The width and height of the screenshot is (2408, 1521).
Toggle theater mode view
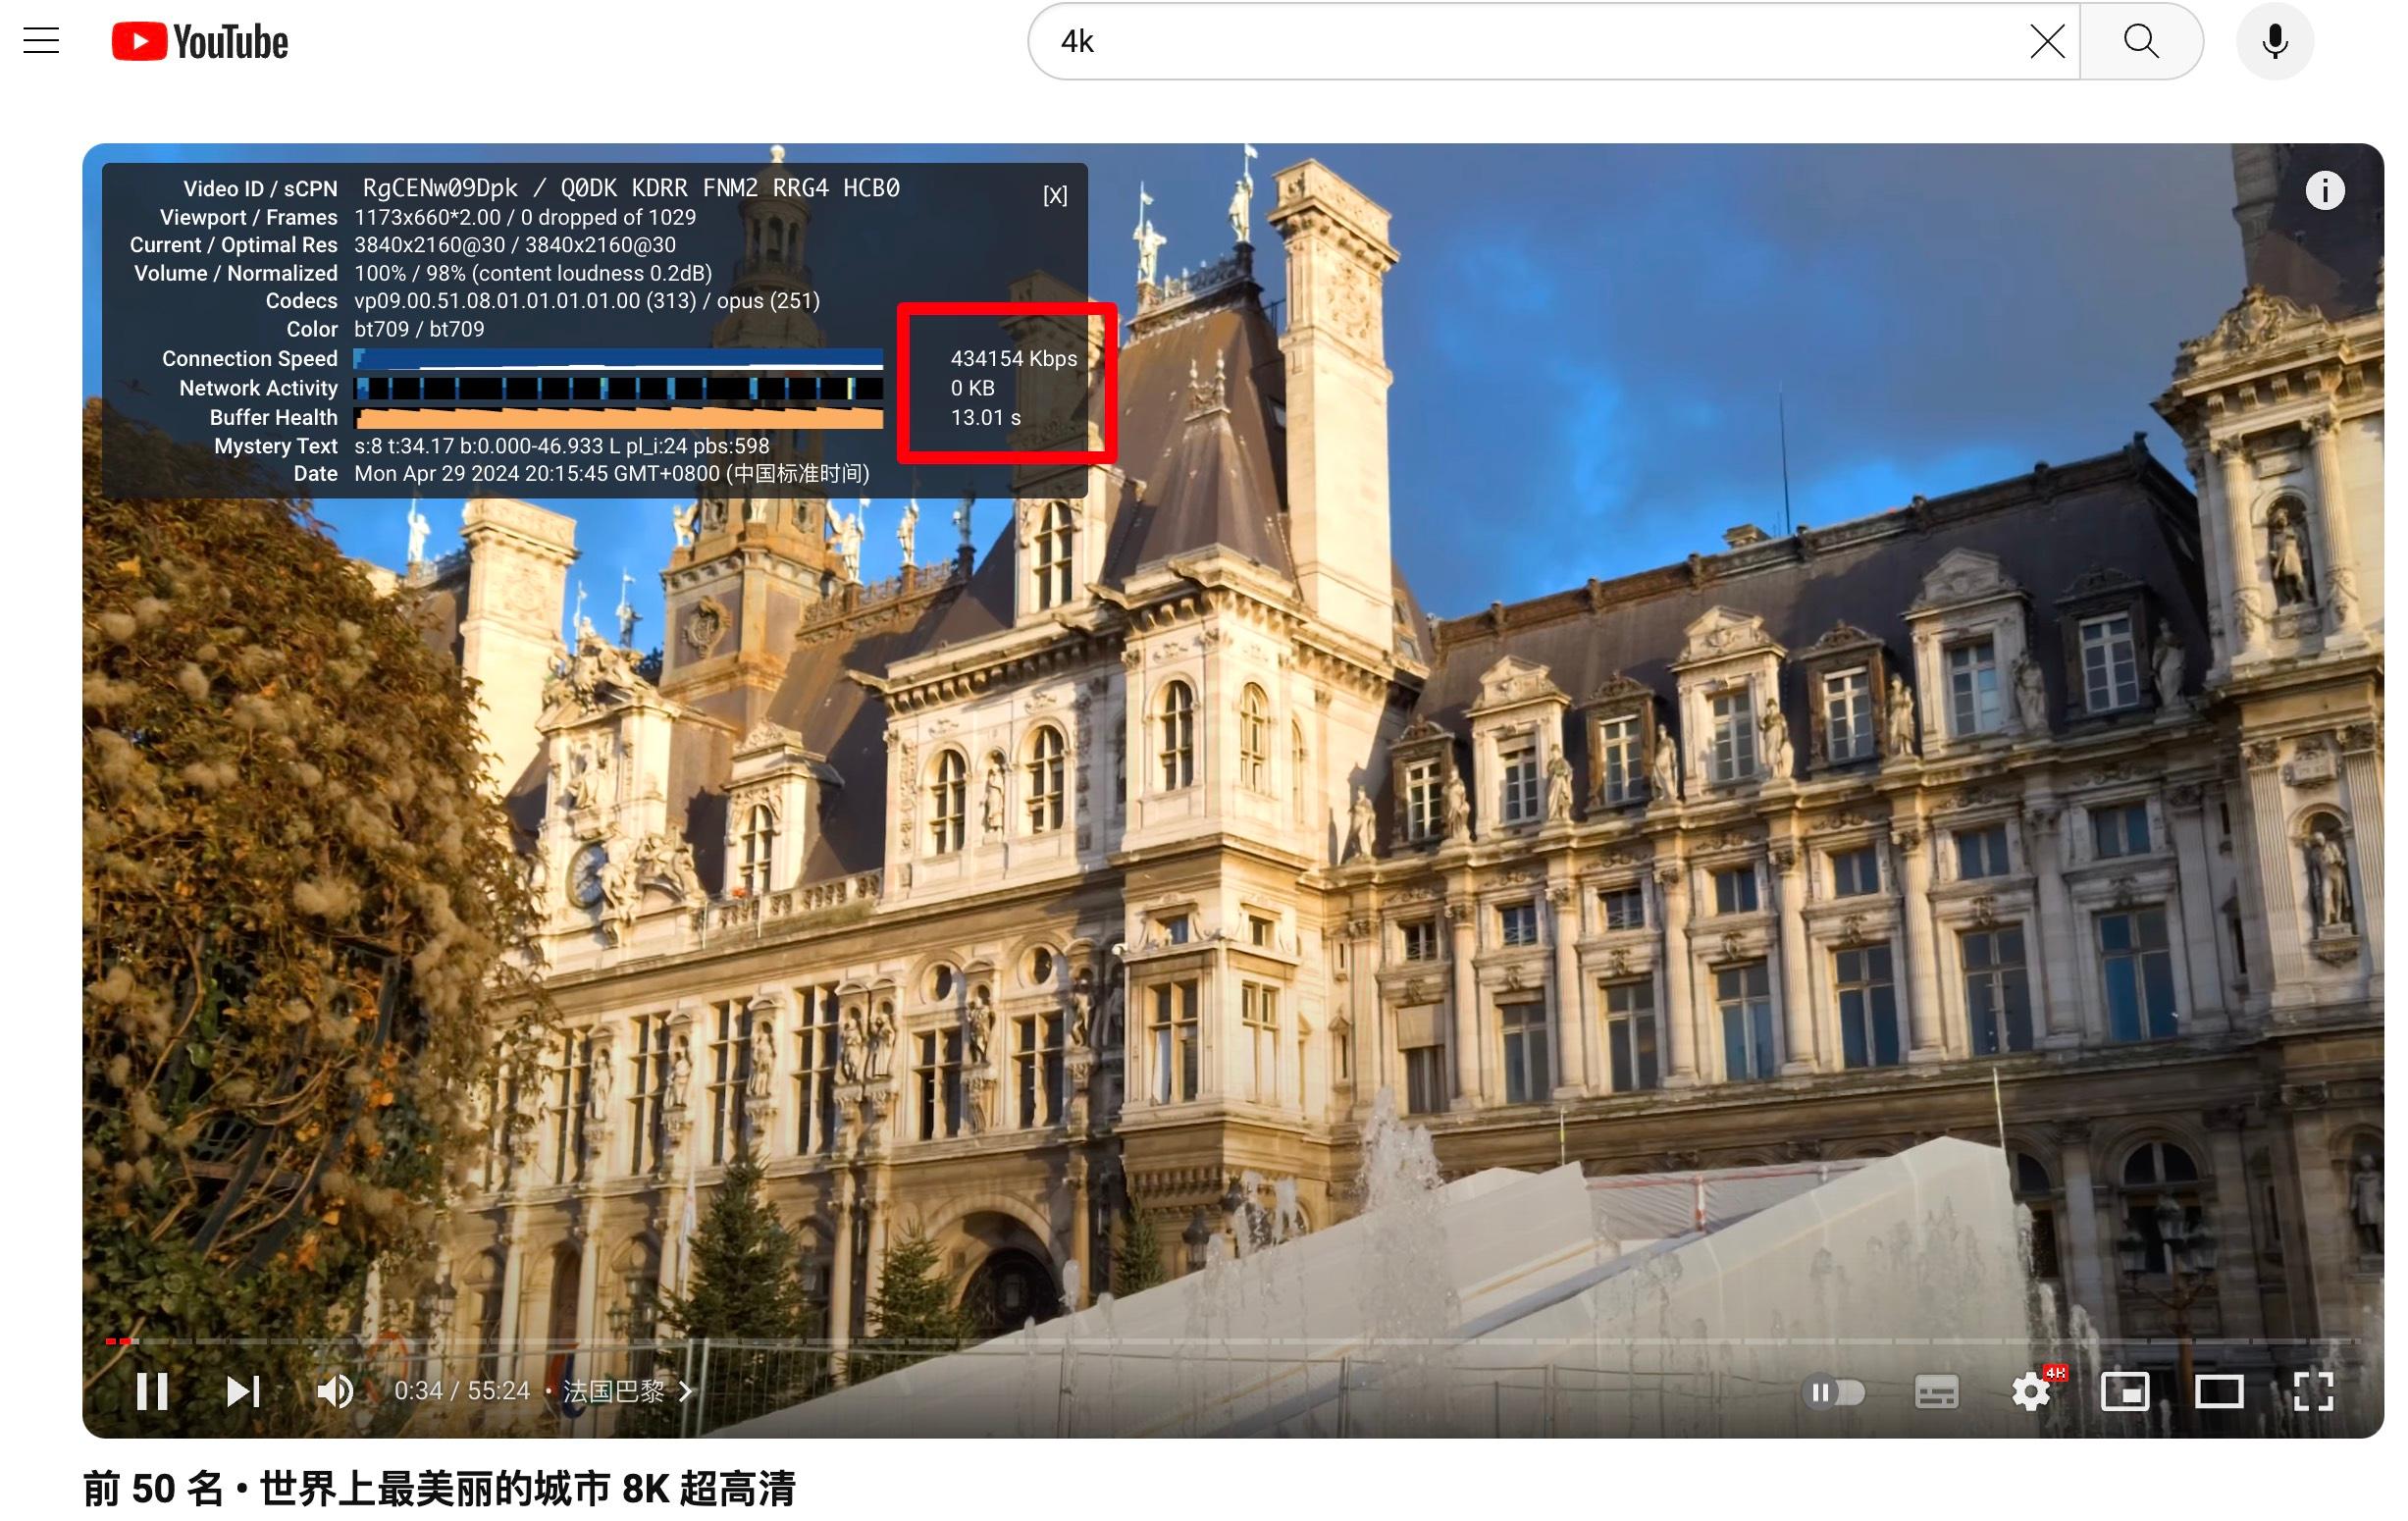[2218, 1391]
